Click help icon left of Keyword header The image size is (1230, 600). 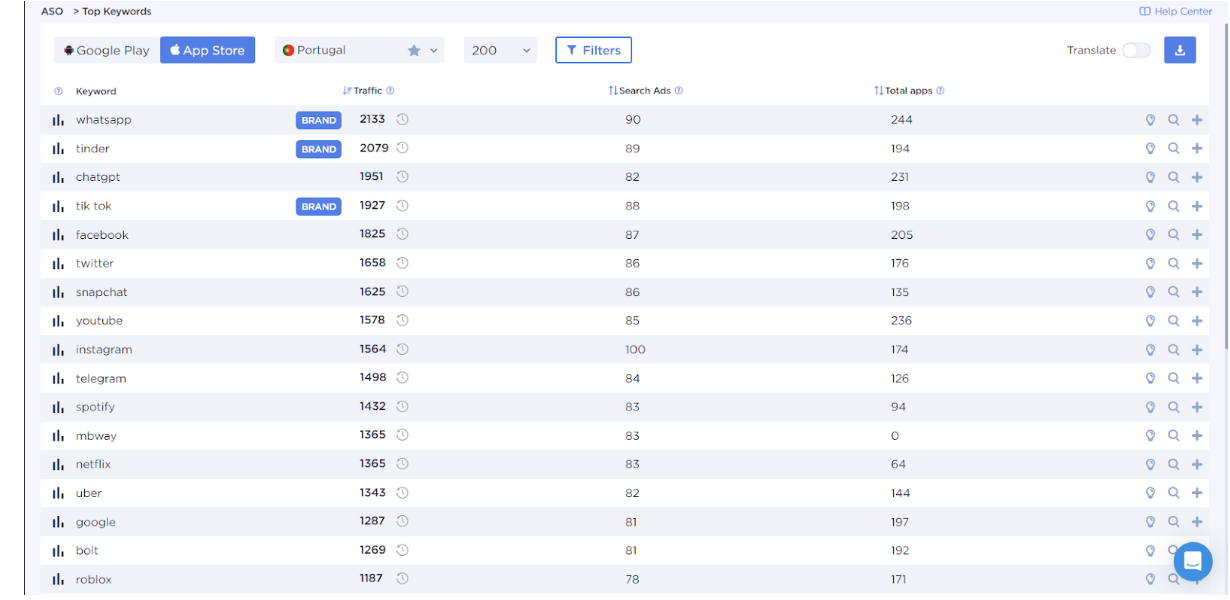[58, 91]
